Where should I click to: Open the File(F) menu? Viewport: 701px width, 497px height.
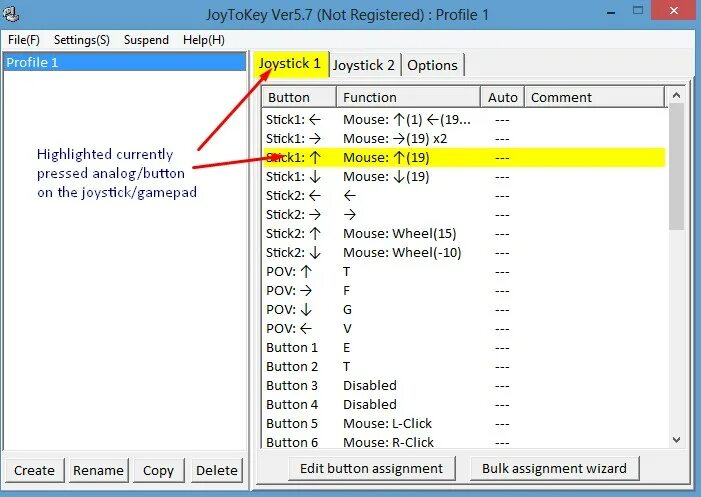[x=24, y=40]
